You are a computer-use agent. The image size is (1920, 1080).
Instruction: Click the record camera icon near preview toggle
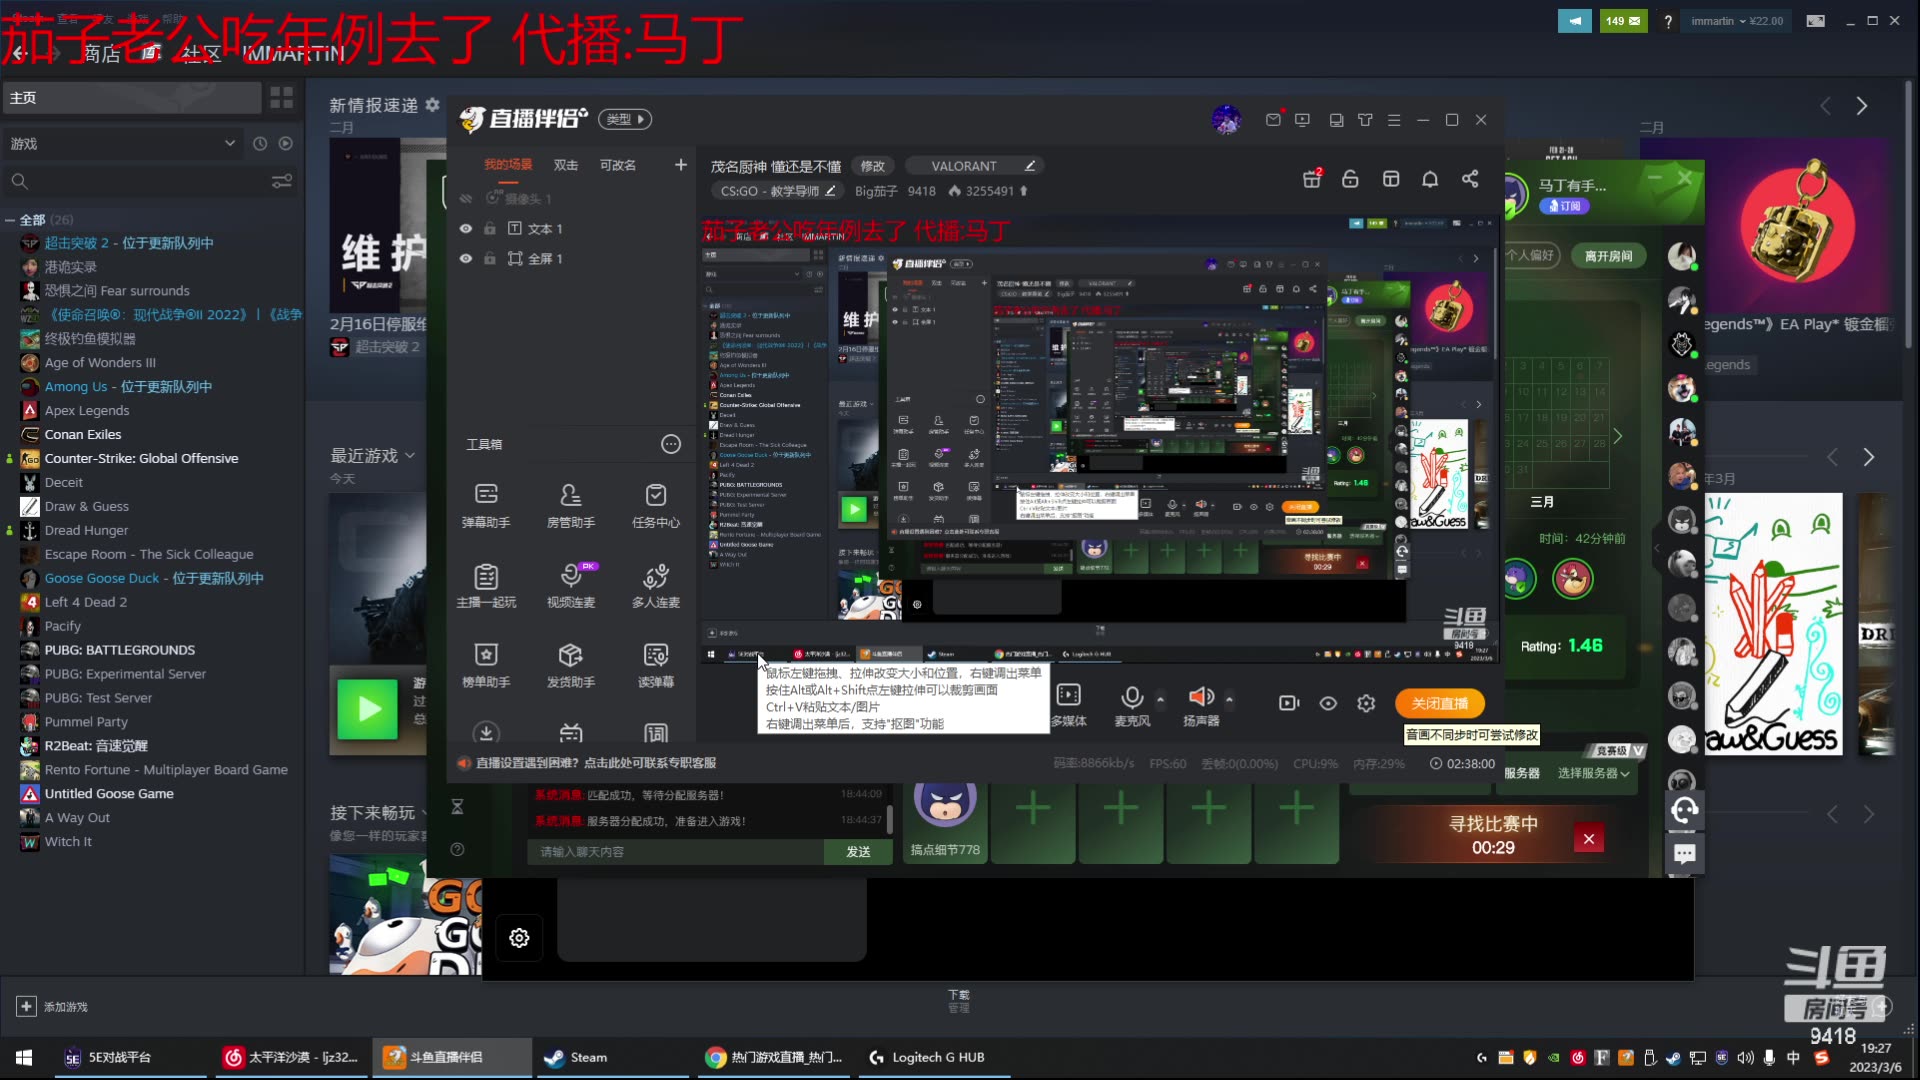click(1289, 704)
